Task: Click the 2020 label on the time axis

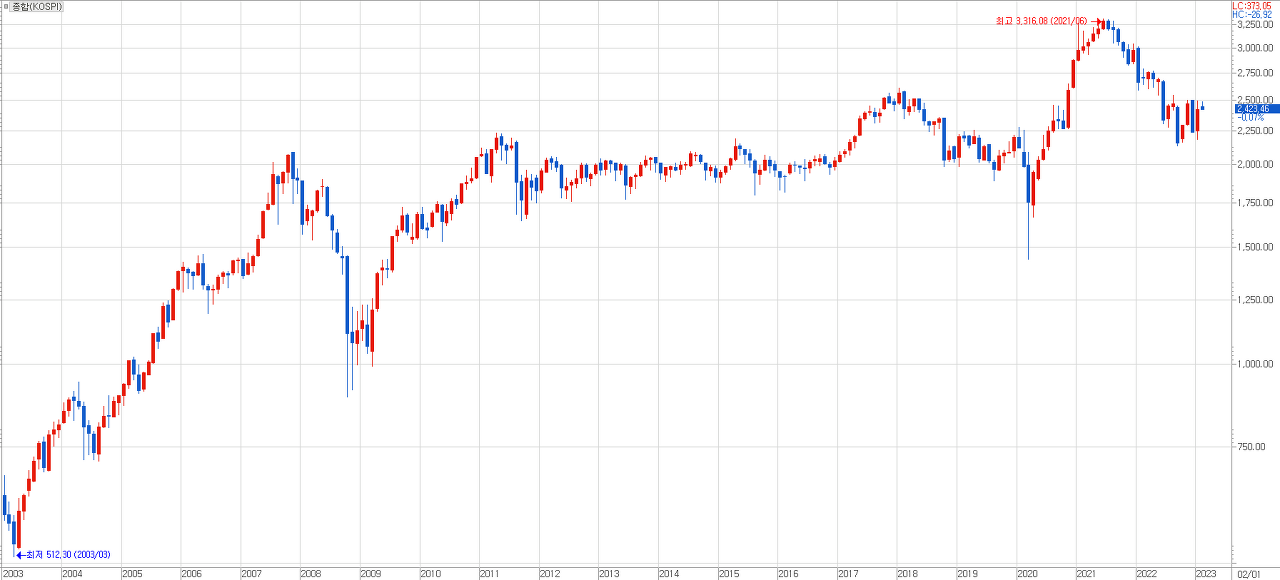Action: [1027, 574]
